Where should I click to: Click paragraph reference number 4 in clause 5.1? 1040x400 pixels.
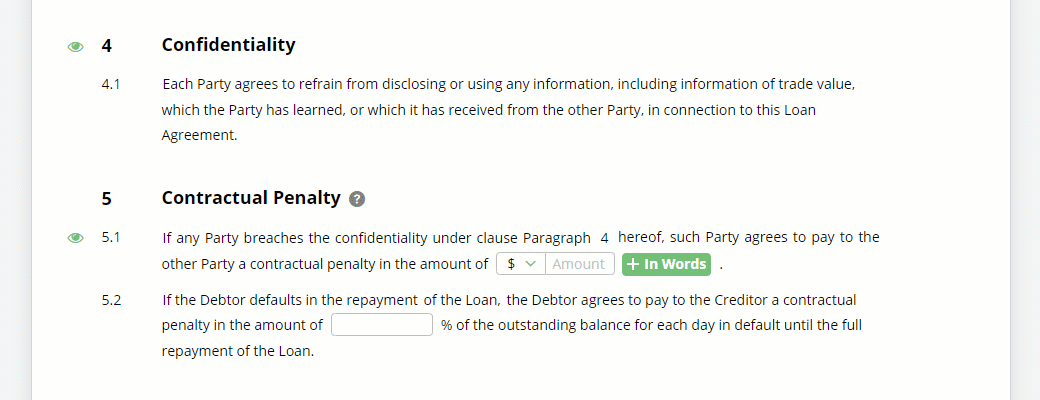(x=604, y=237)
